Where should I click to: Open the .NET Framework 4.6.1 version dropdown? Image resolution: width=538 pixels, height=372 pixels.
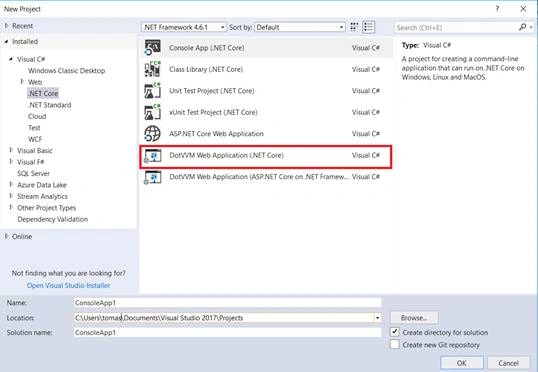(184, 27)
